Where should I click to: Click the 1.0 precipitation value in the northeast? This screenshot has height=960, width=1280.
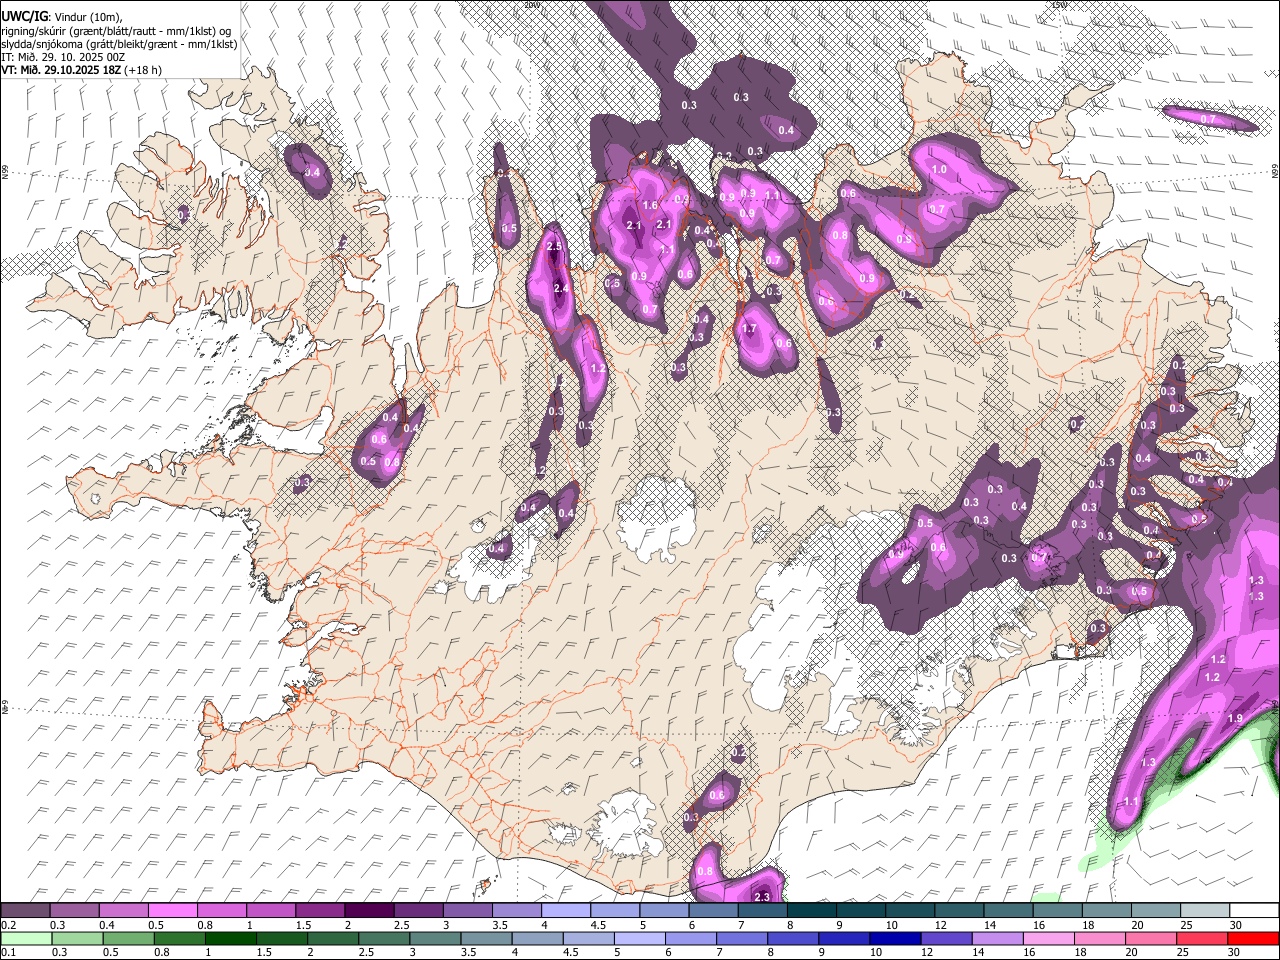pyautogui.click(x=939, y=170)
